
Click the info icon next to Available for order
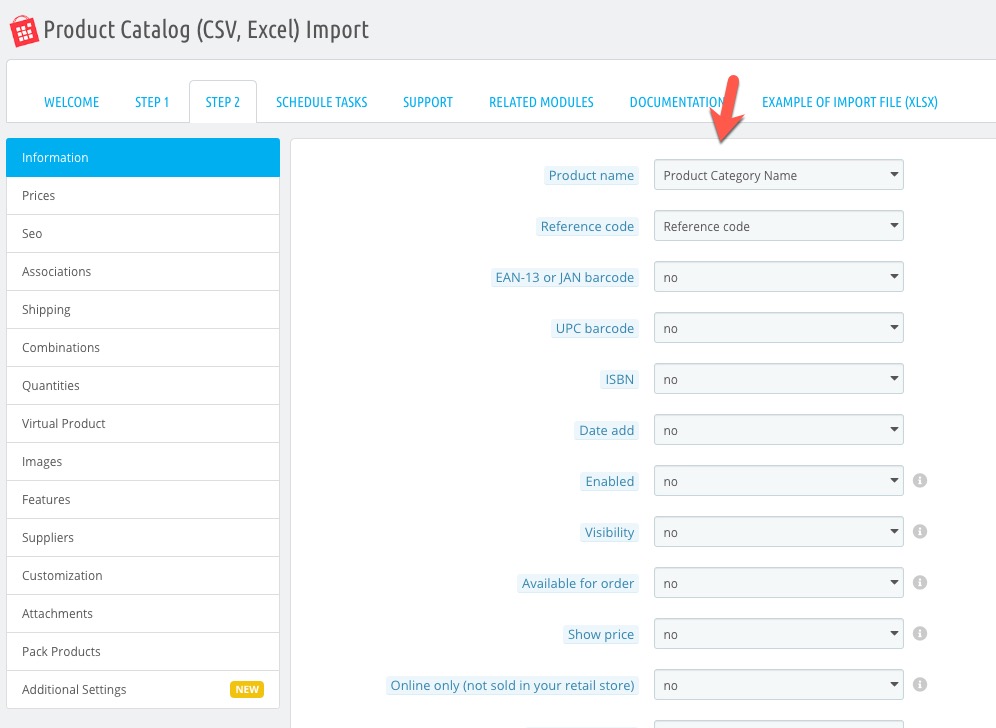click(919, 582)
